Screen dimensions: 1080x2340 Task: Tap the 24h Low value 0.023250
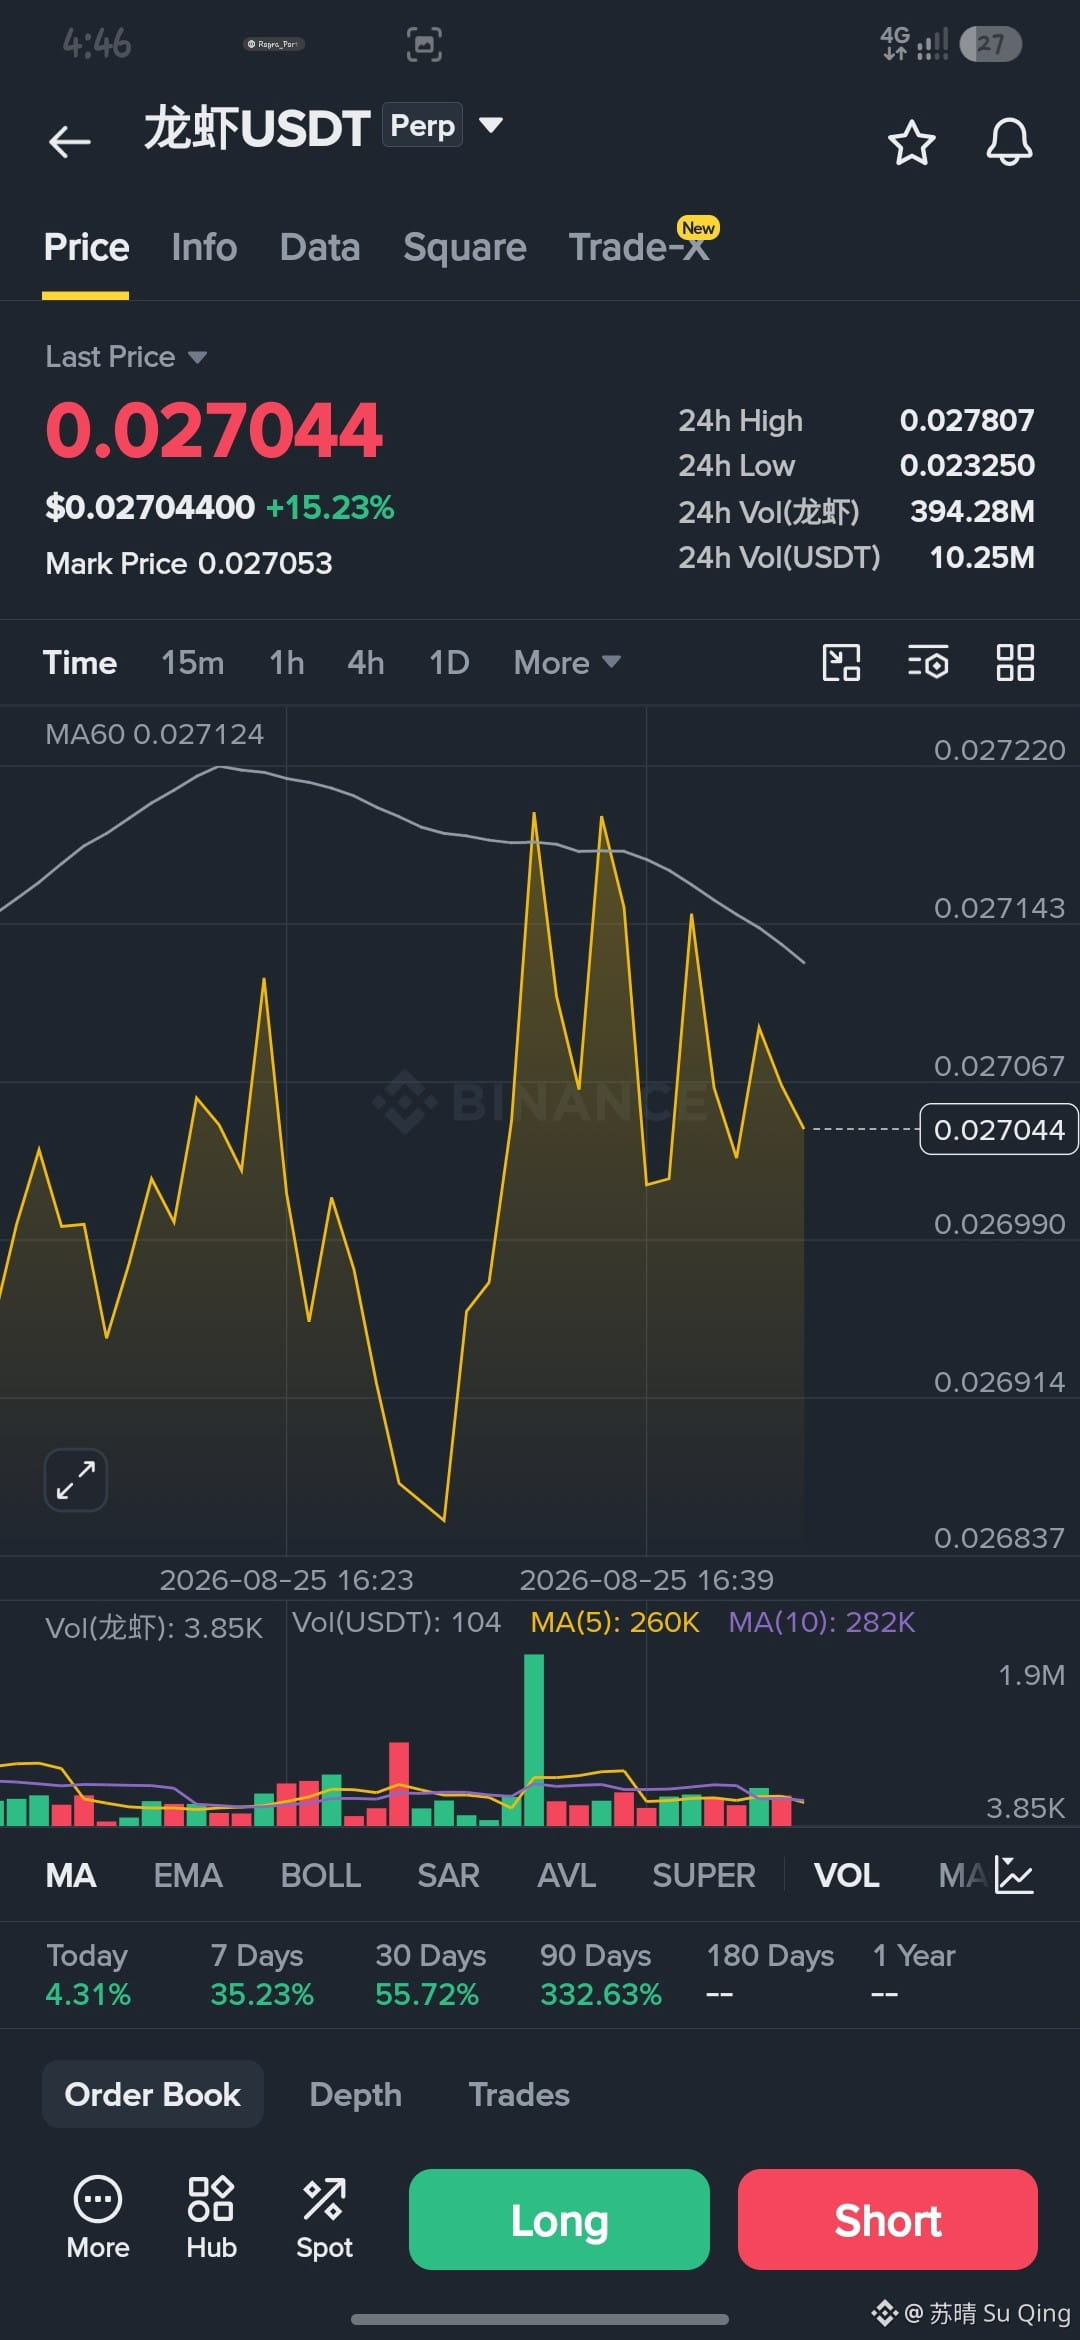(x=967, y=465)
